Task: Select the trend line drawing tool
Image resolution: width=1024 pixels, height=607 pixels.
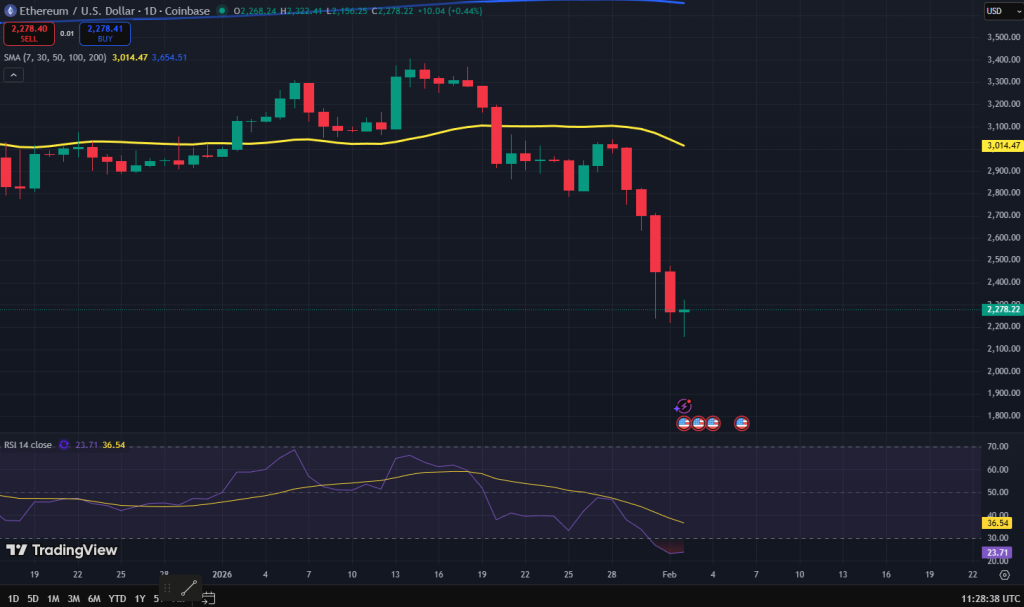Action: [189, 588]
